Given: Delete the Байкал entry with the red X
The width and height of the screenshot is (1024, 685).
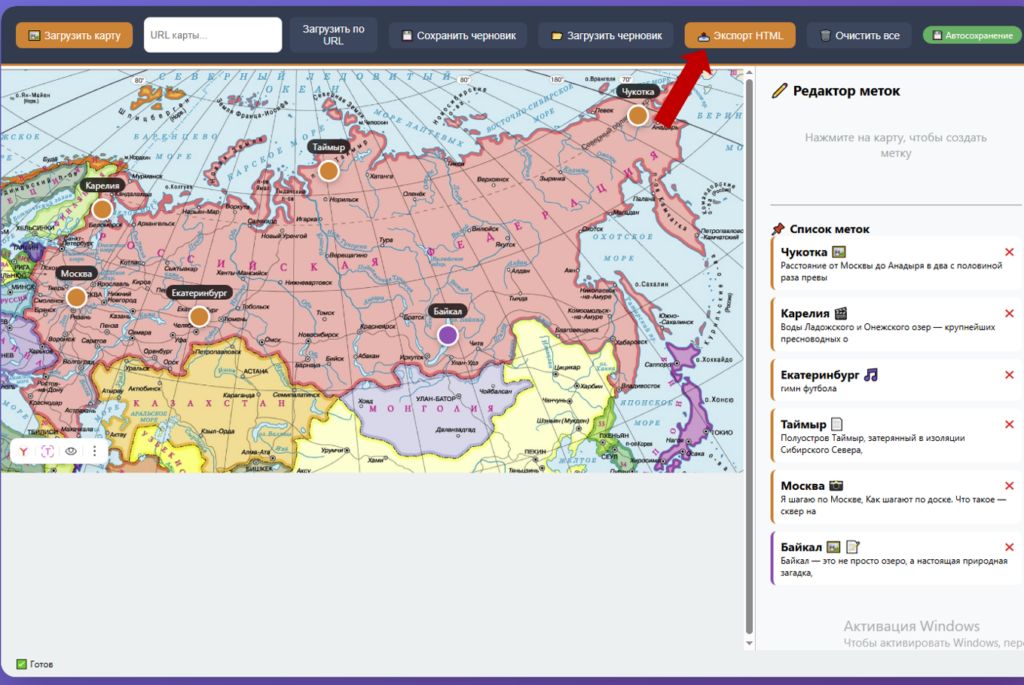Looking at the screenshot, I should tap(1009, 547).
